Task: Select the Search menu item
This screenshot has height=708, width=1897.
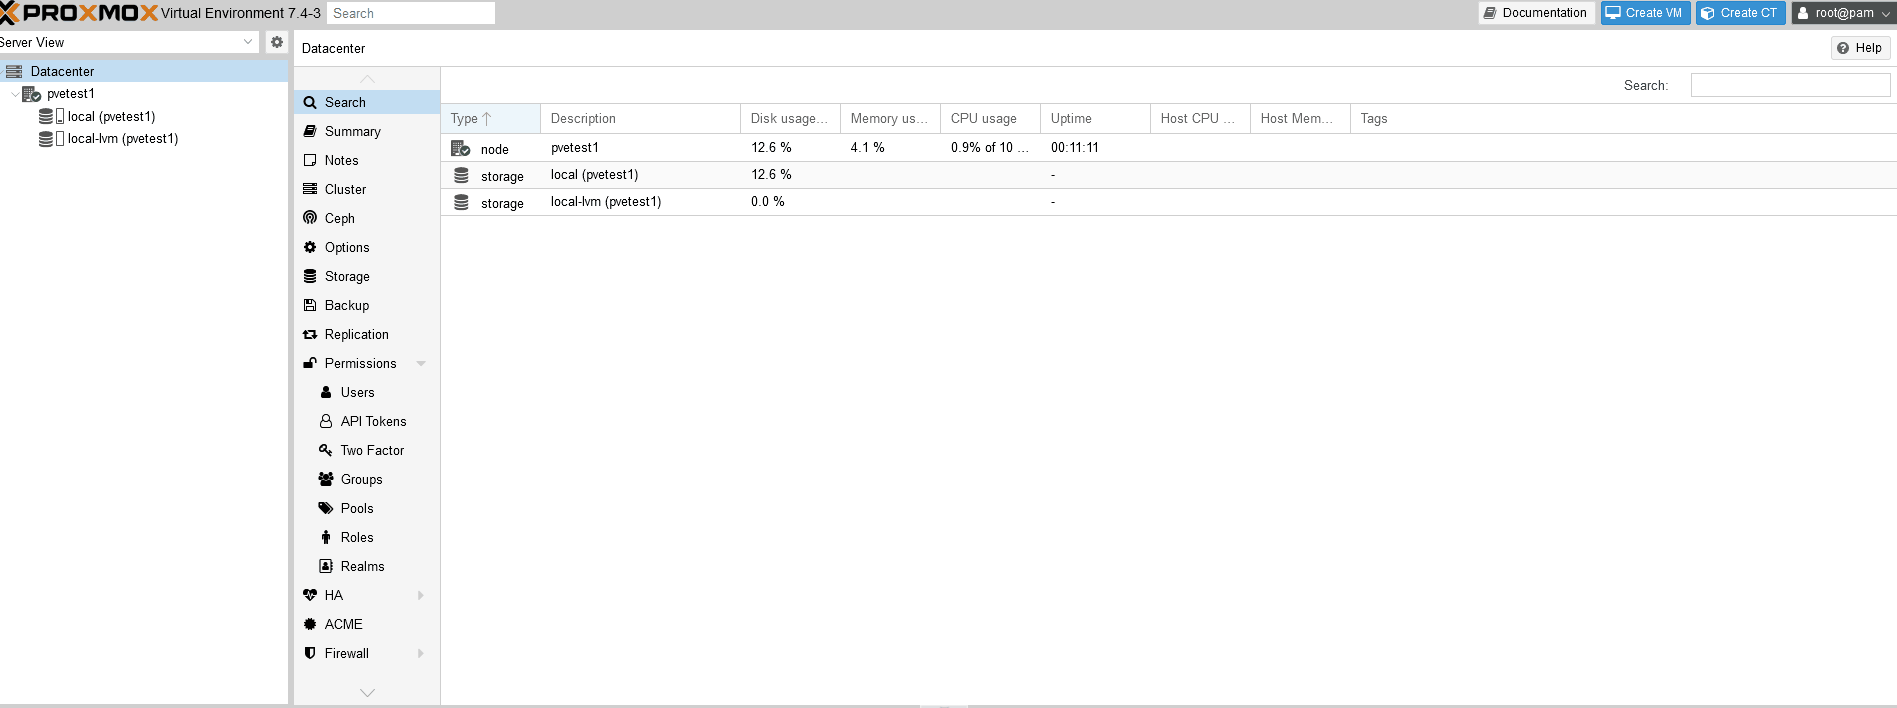Action: [x=367, y=102]
